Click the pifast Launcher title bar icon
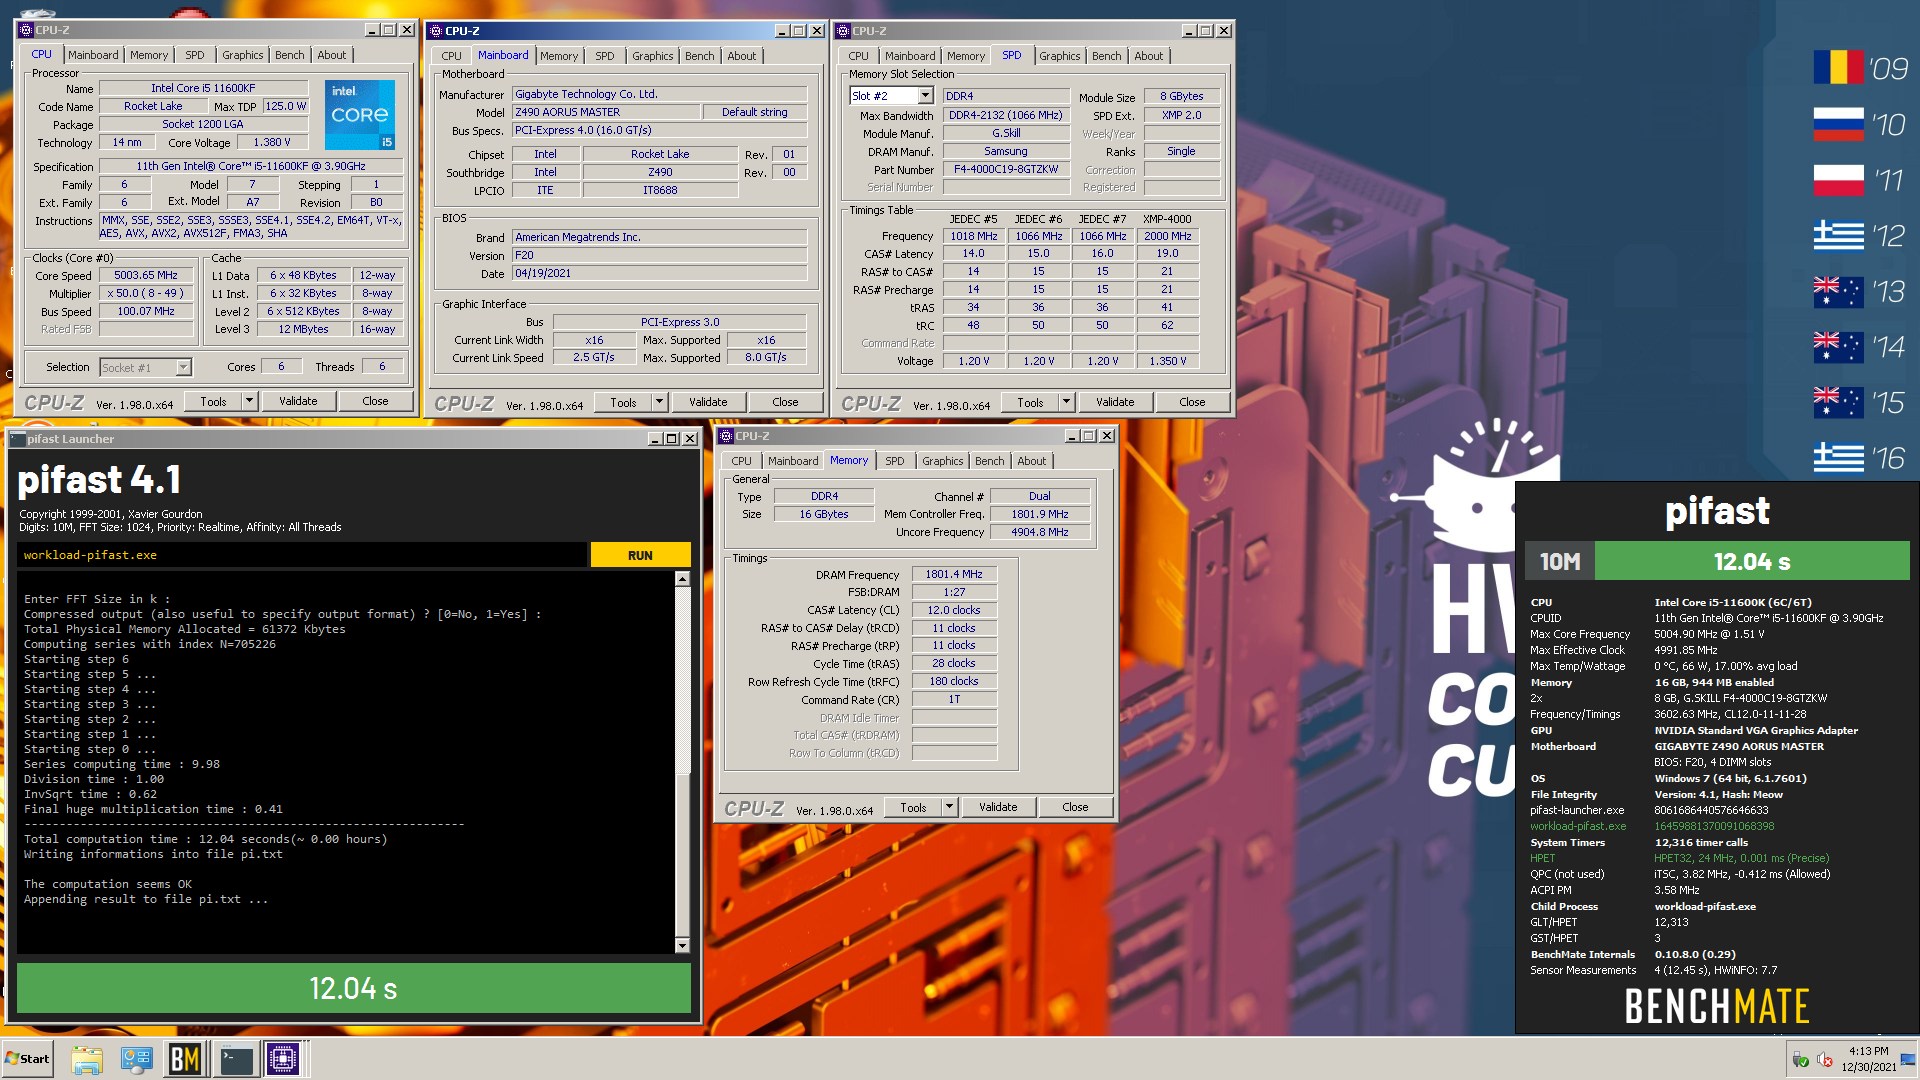Viewport: 1920px width, 1080px height. pos(18,438)
